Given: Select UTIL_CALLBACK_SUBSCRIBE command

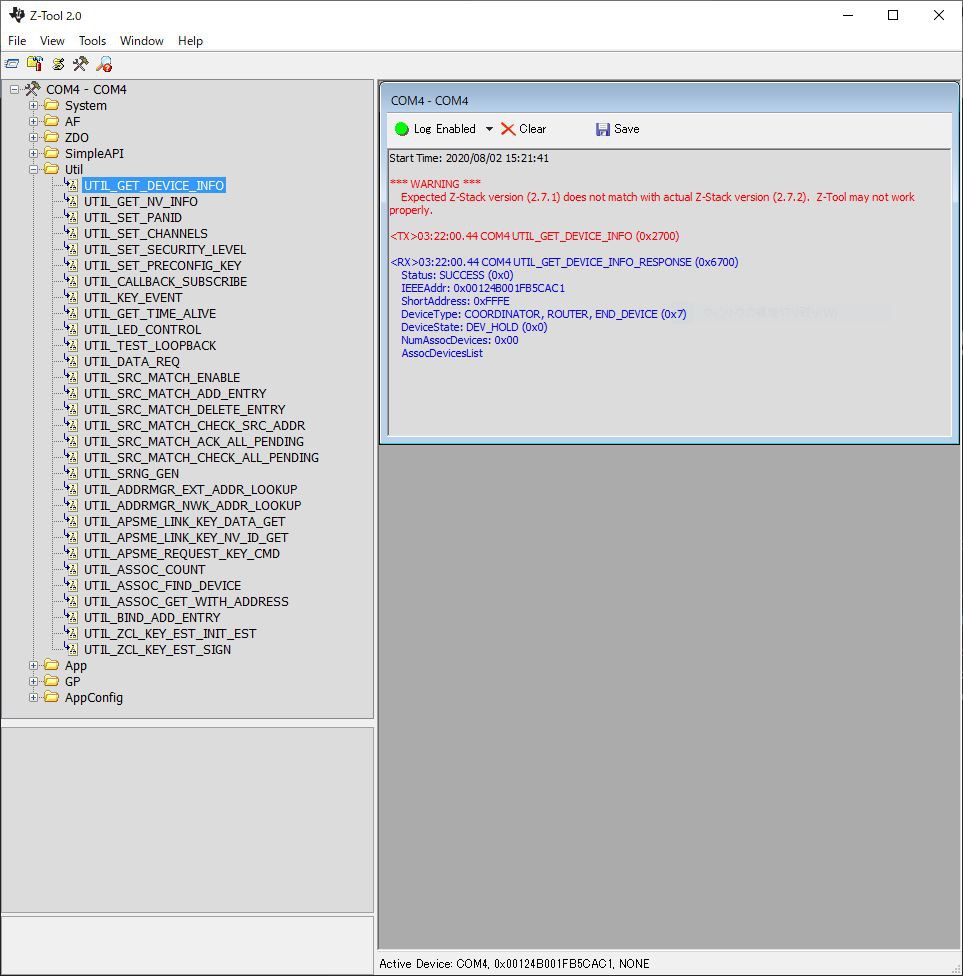Looking at the screenshot, I should point(166,281).
